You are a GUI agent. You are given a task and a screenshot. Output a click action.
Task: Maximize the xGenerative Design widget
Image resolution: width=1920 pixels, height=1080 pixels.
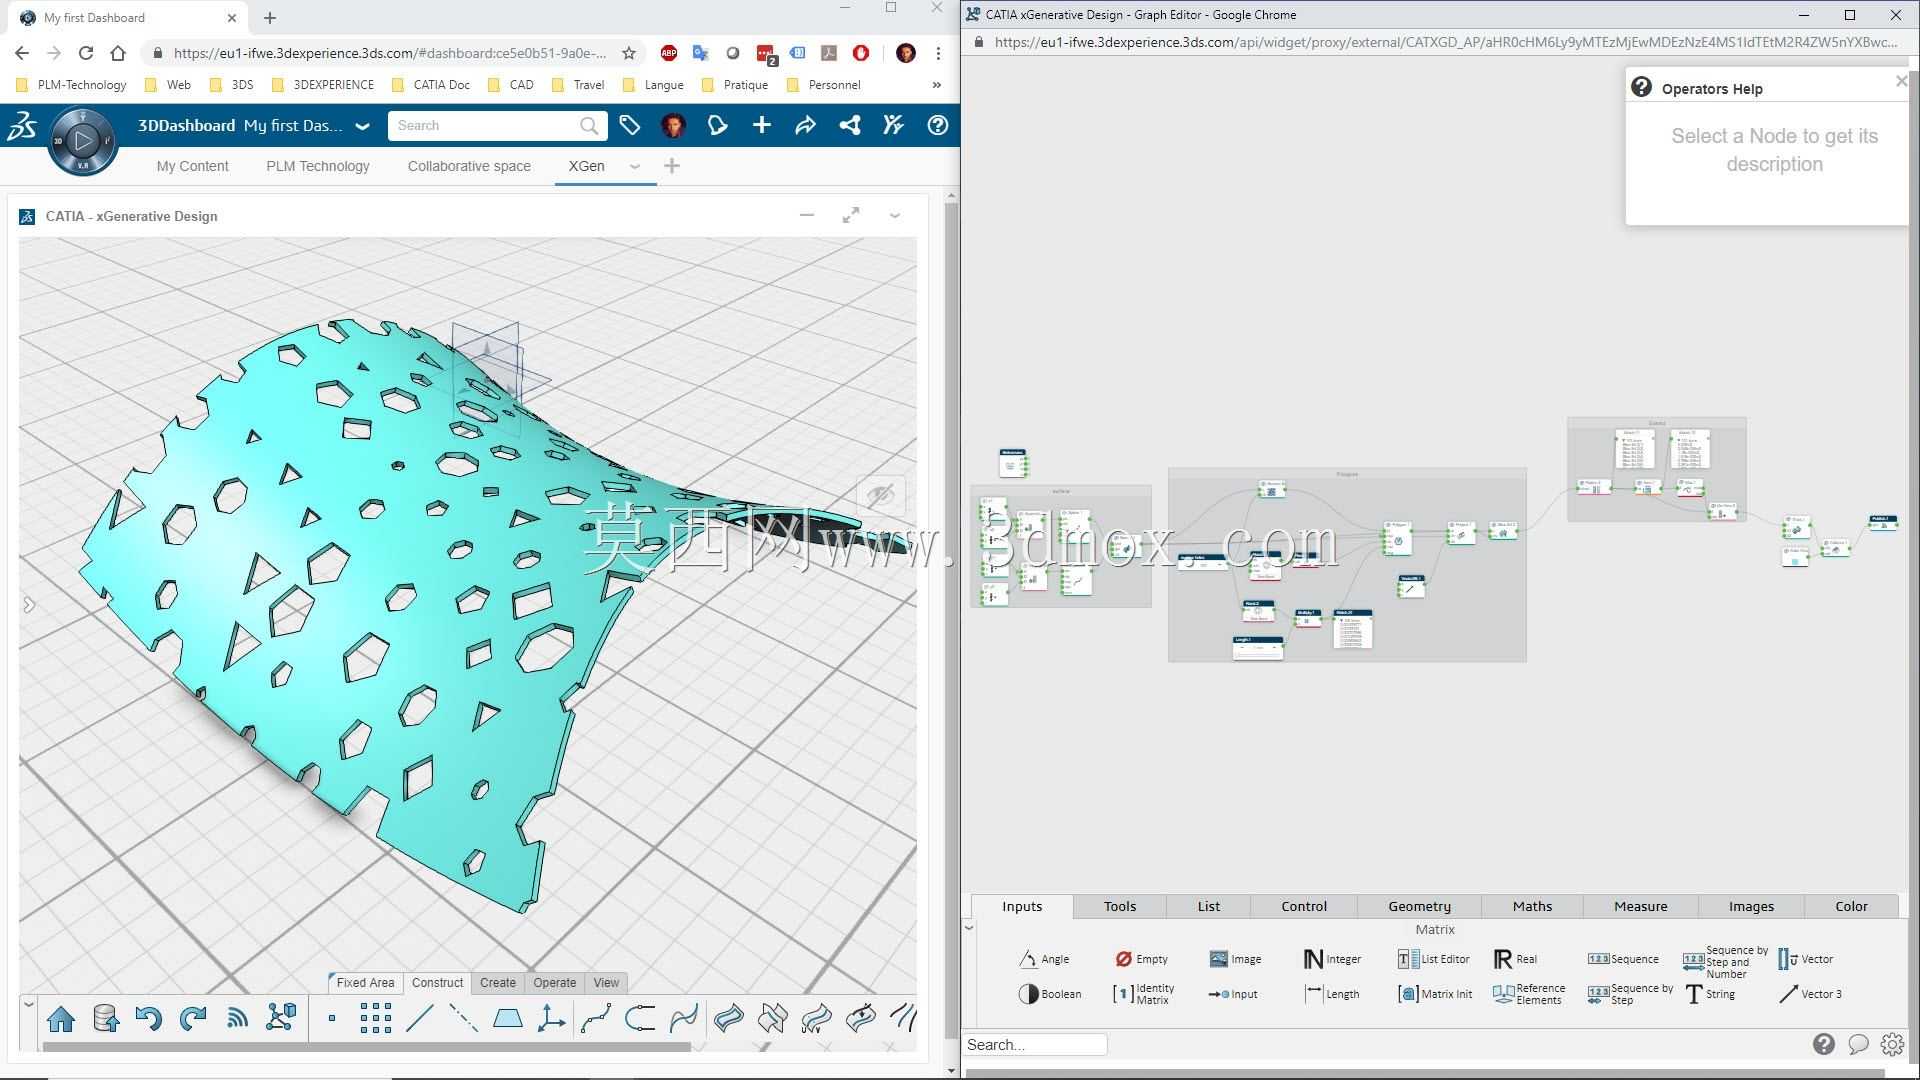(x=851, y=215)
